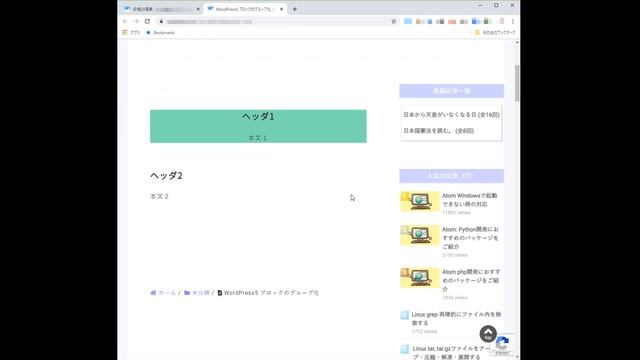Click the browser Back arrow
The image size is (640, 360).
pyautogui.click(x=125, y=21)
